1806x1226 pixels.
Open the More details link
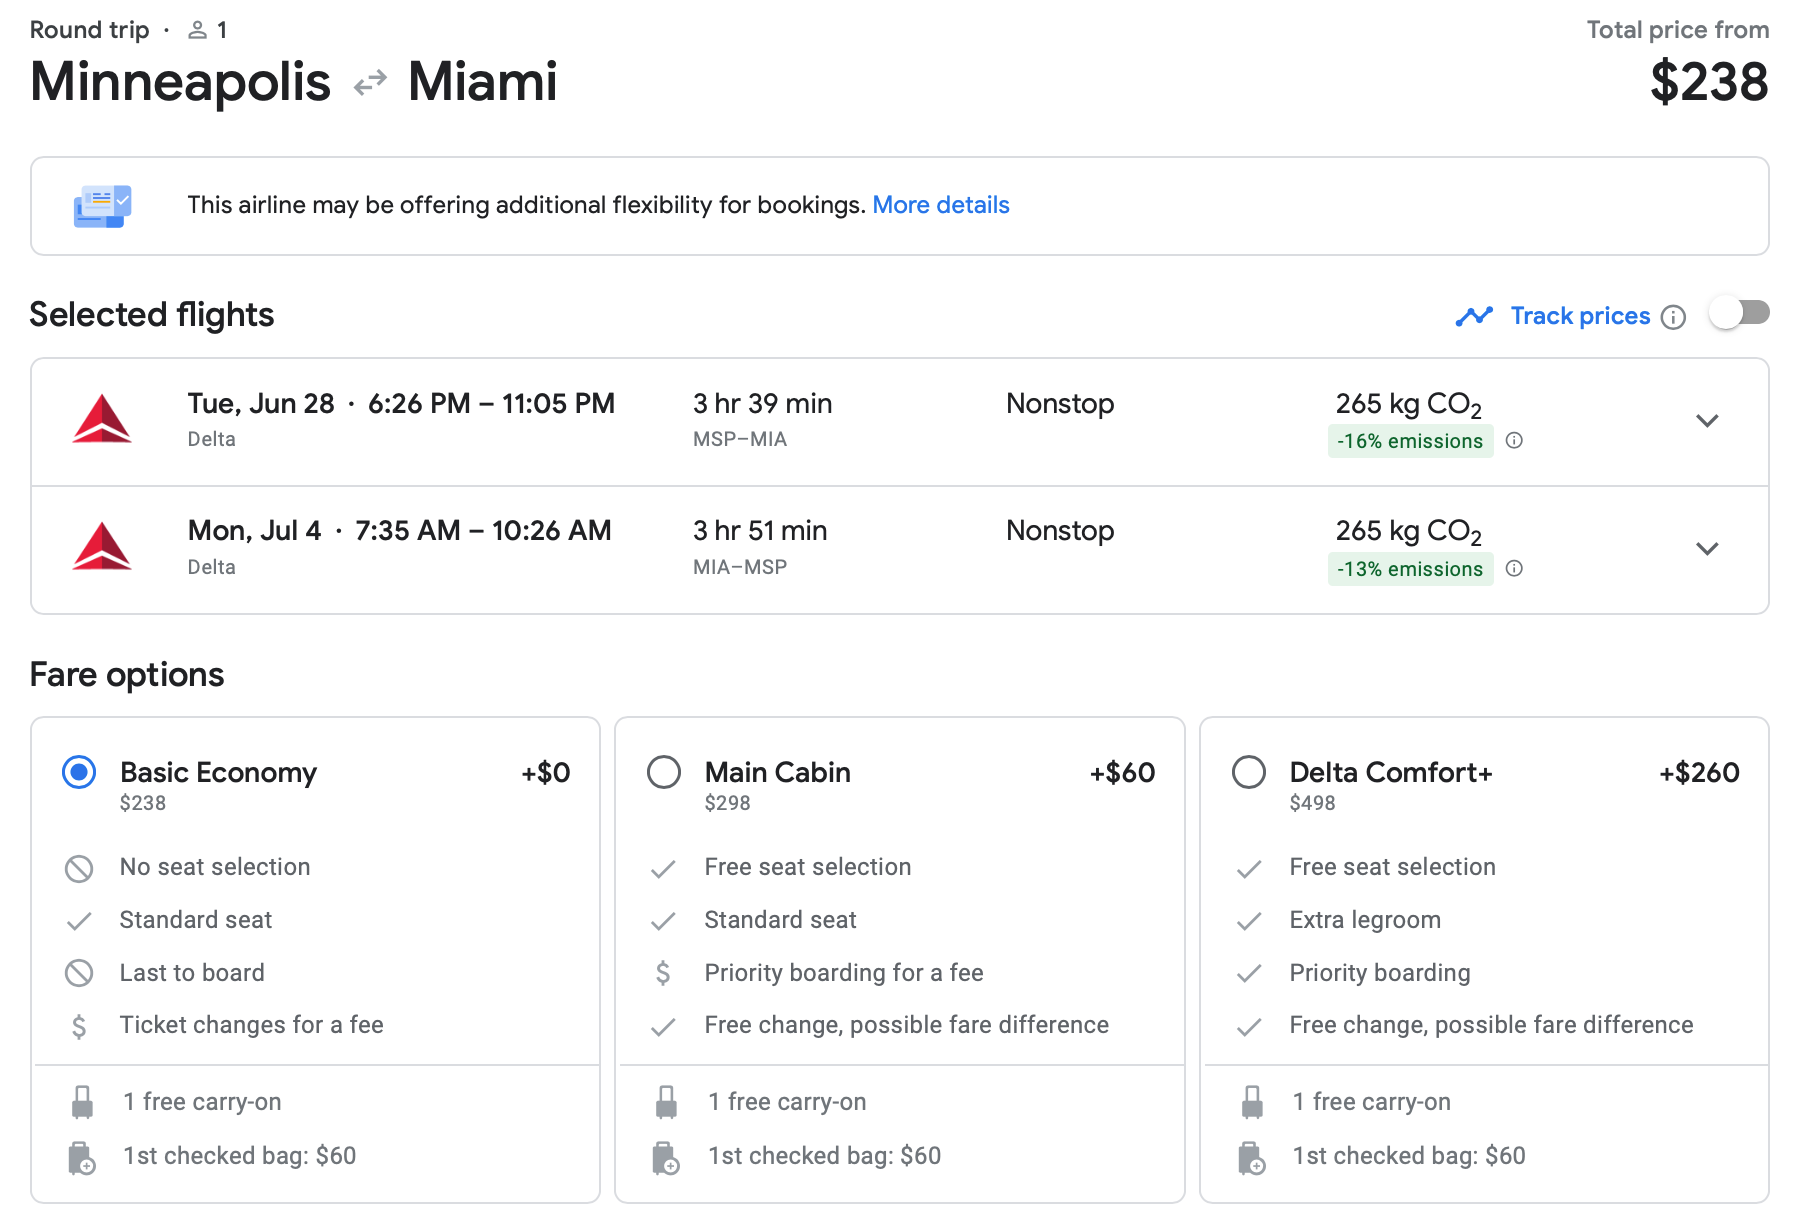[x=940, y=205]
